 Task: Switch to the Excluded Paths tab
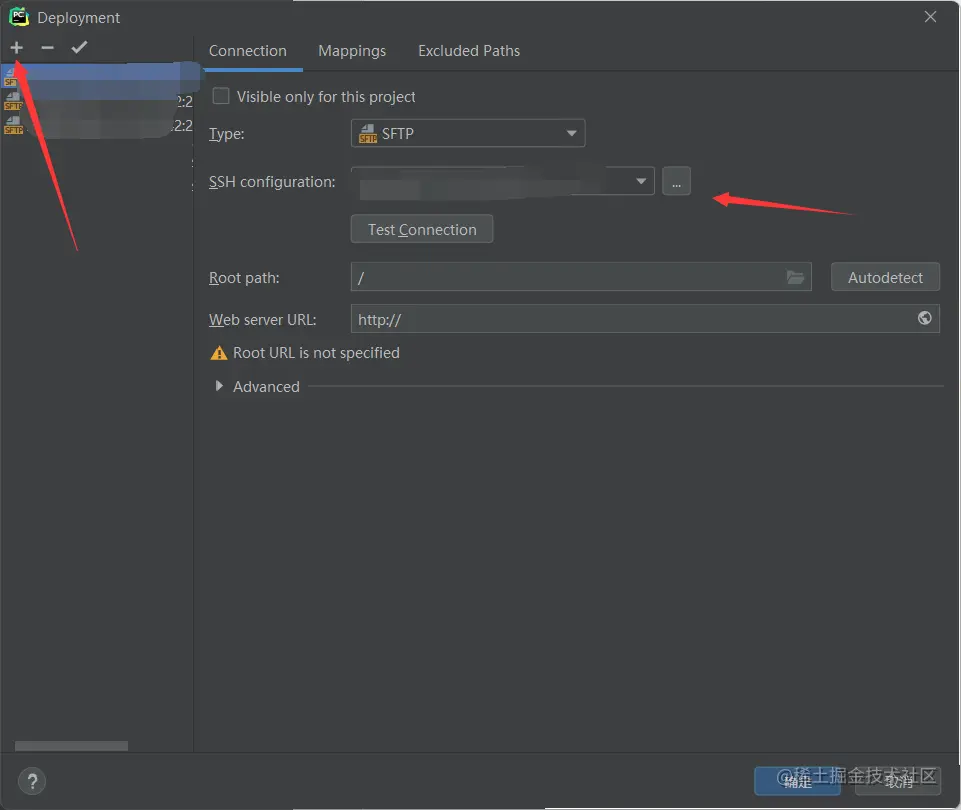(x=469, y=51)
